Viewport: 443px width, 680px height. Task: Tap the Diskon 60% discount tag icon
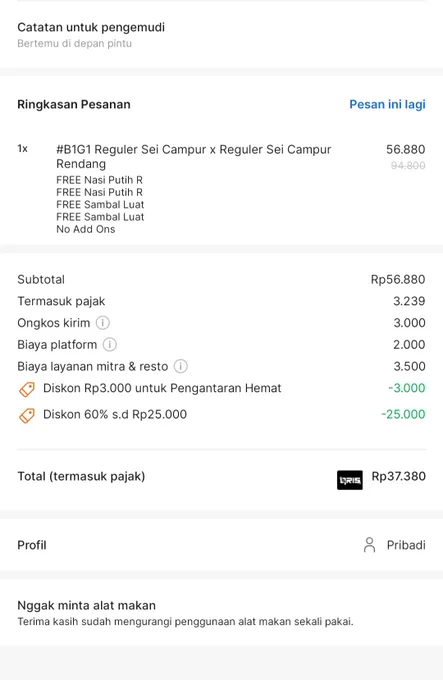pos(27,415)
